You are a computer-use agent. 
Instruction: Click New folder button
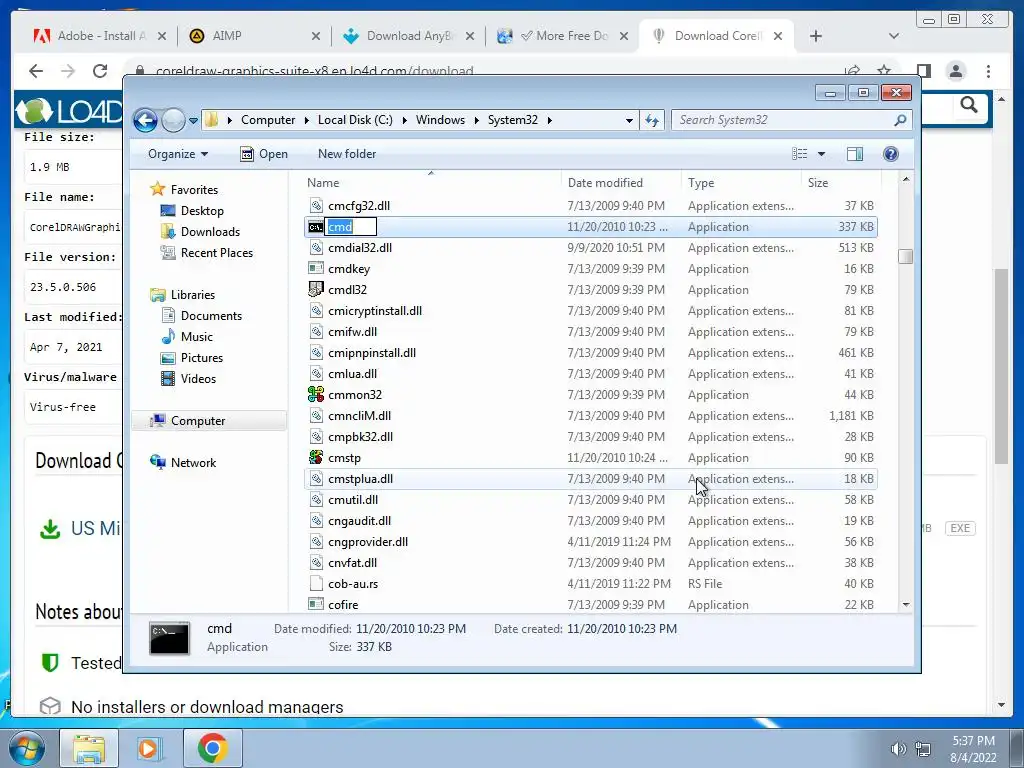point(347,154)
